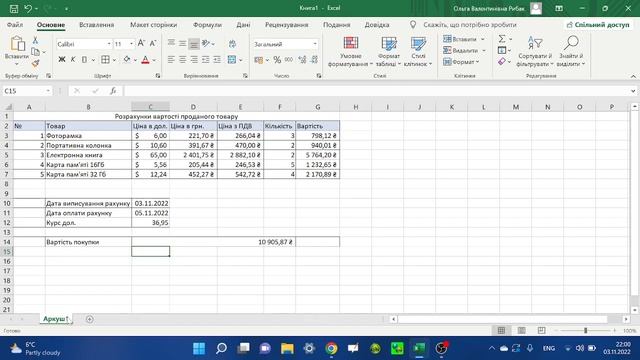Viewport: 640px width, 360px height.
Task: Switch to Вставлення tab
Action: pyautogui.click(x=96, y=25)
